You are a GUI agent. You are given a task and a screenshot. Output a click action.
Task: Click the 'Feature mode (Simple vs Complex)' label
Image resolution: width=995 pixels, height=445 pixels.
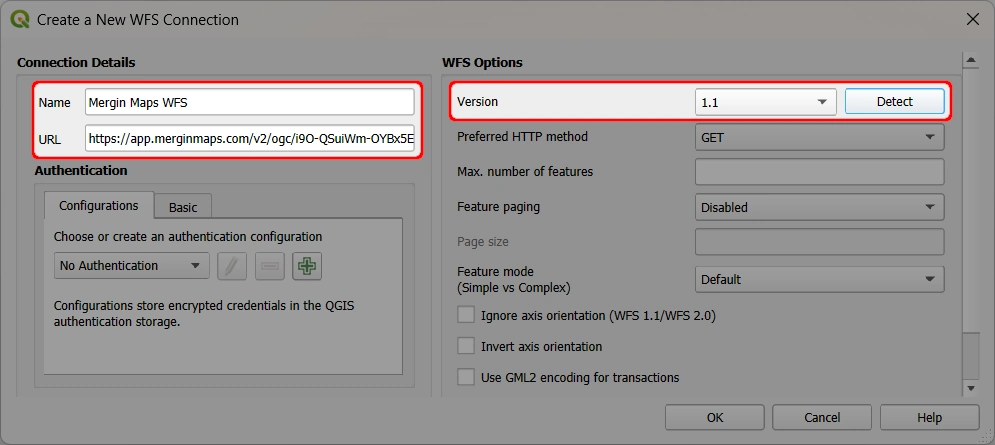point(513,279)
